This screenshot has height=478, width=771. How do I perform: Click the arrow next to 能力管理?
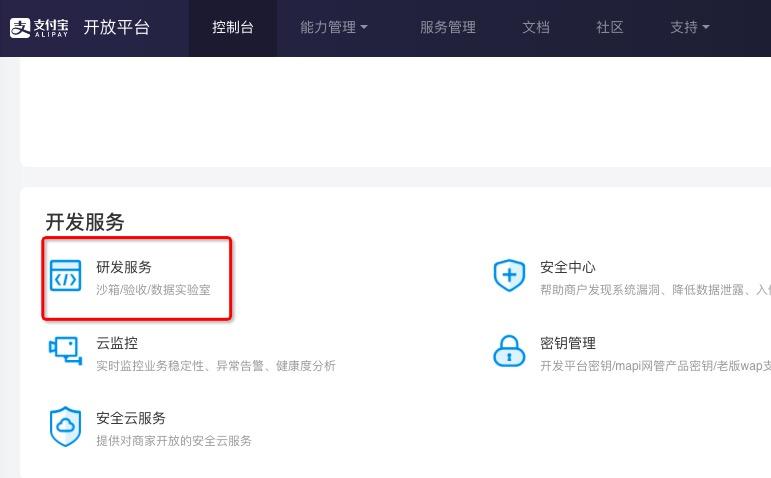(x=364, y=27)
